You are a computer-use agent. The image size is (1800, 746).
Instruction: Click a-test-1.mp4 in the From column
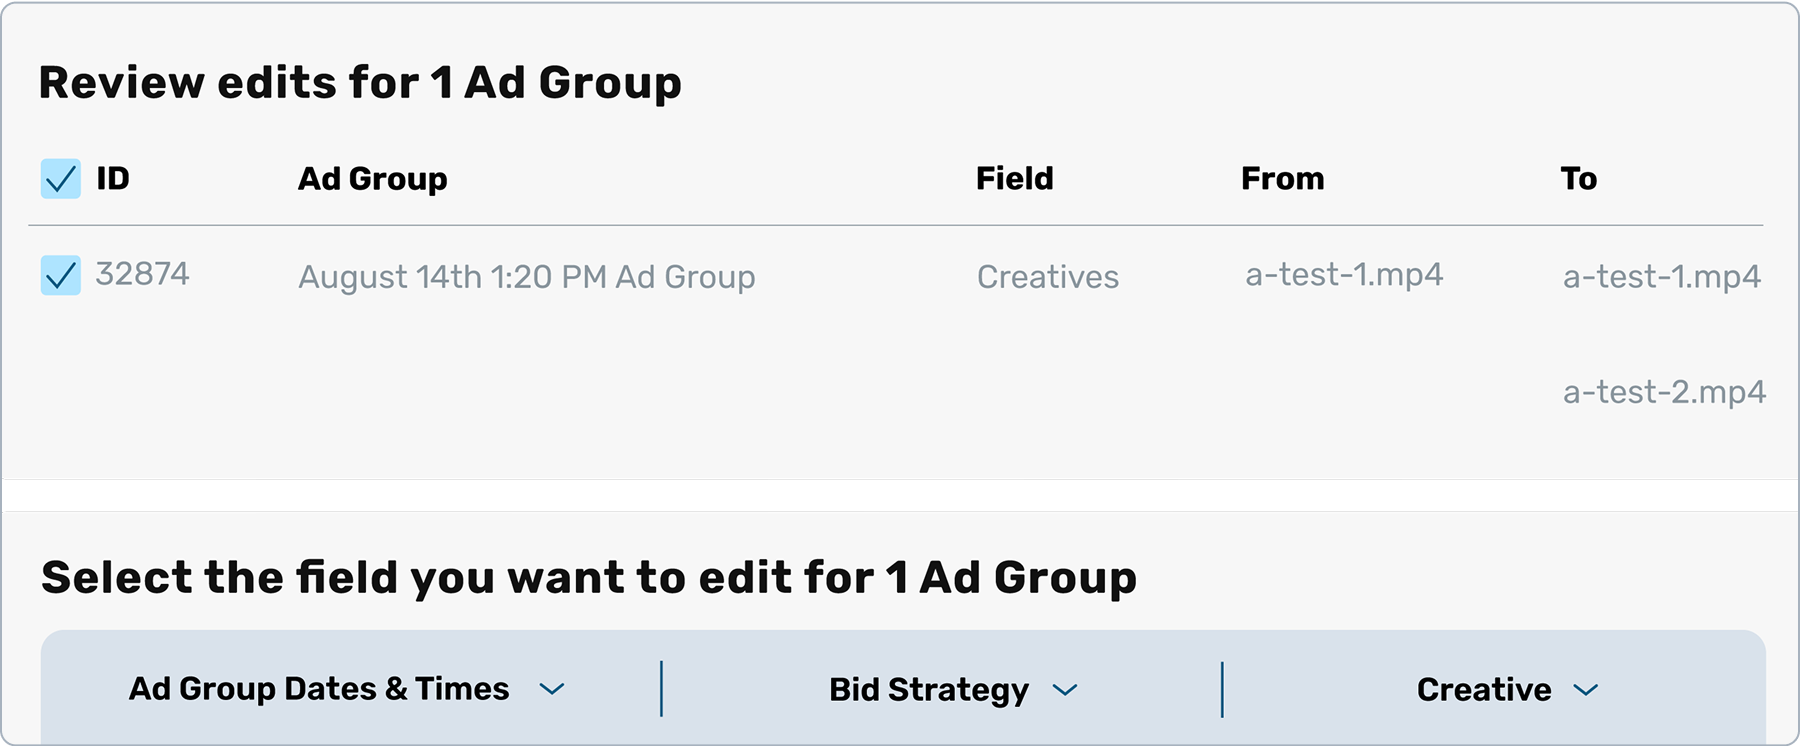click(1344, 275)
